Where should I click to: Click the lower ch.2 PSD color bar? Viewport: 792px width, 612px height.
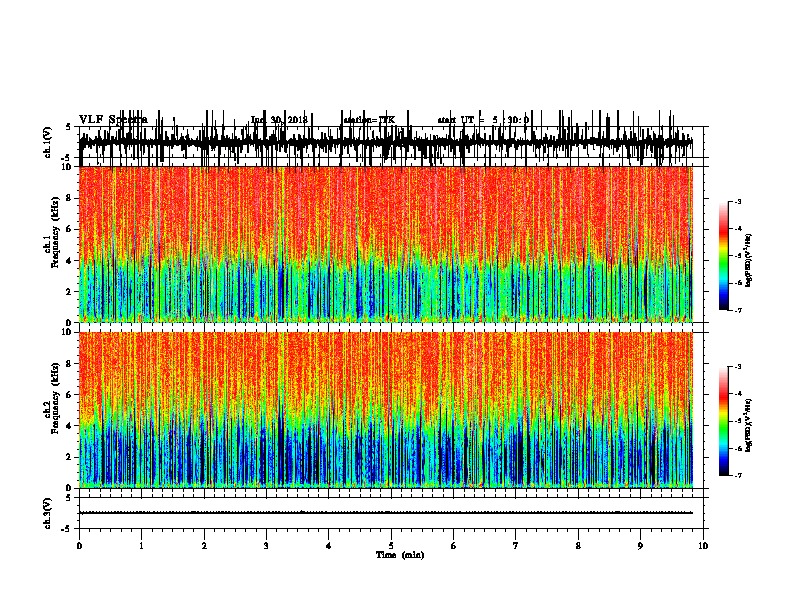click(x=724, y=421)
